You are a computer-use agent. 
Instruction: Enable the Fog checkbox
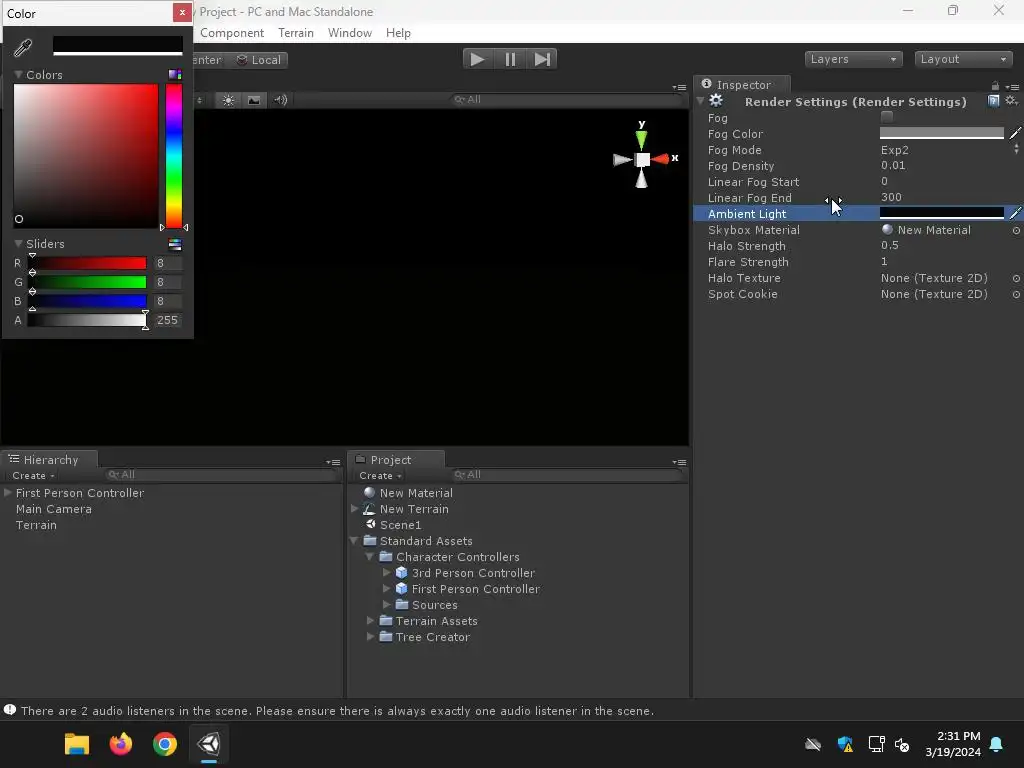point(886,118)
